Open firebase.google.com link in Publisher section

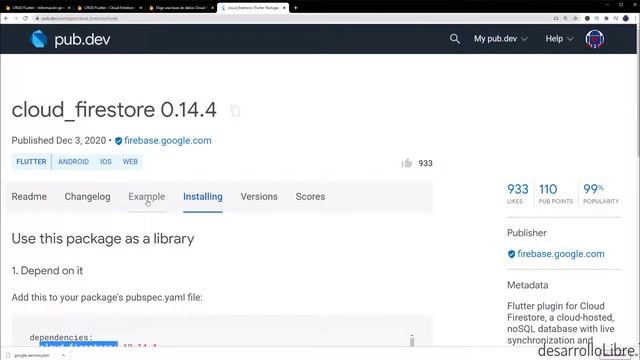(561, 254)
